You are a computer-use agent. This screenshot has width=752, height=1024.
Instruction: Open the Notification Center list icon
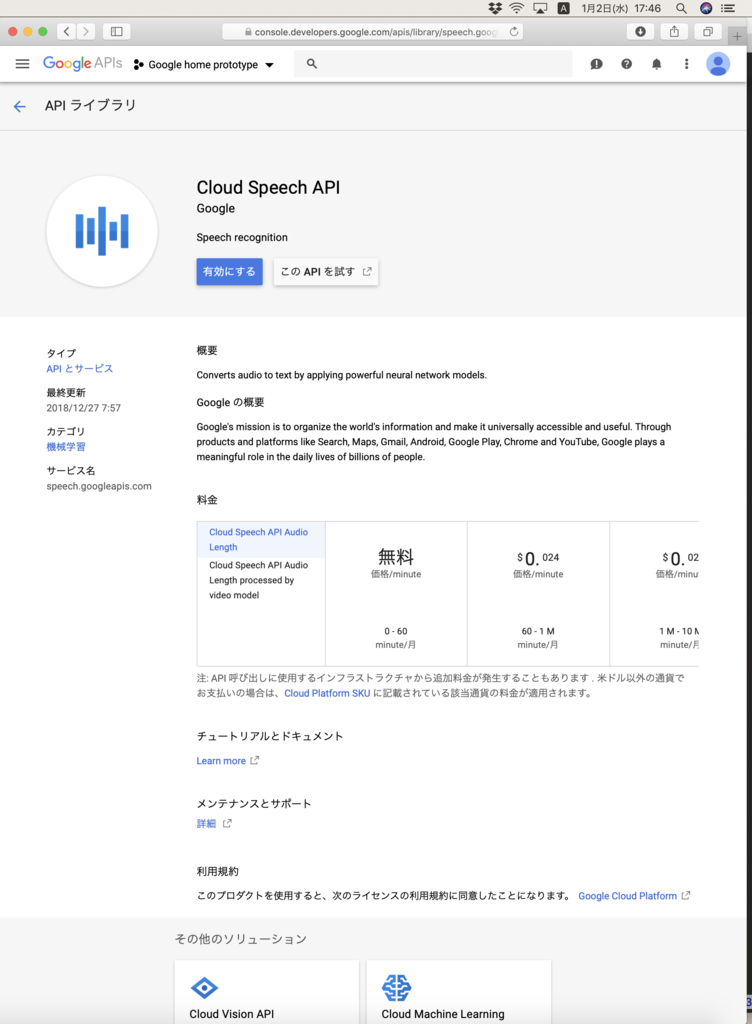(728, 8)
